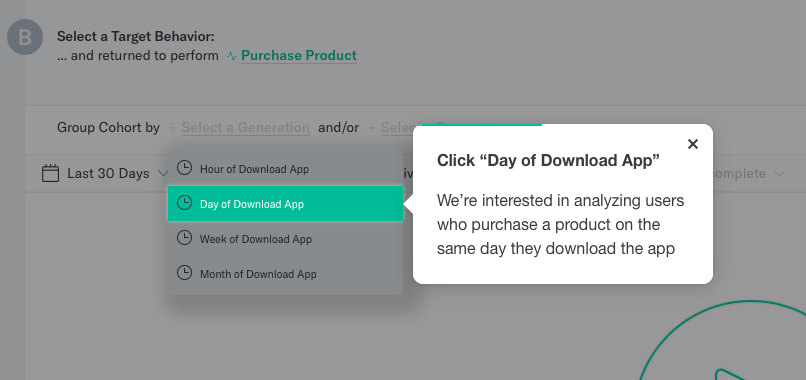Close the Day of Download App tooltip
Image resolution: width=806 pixels, height=380 pixels.
[693, 144]
